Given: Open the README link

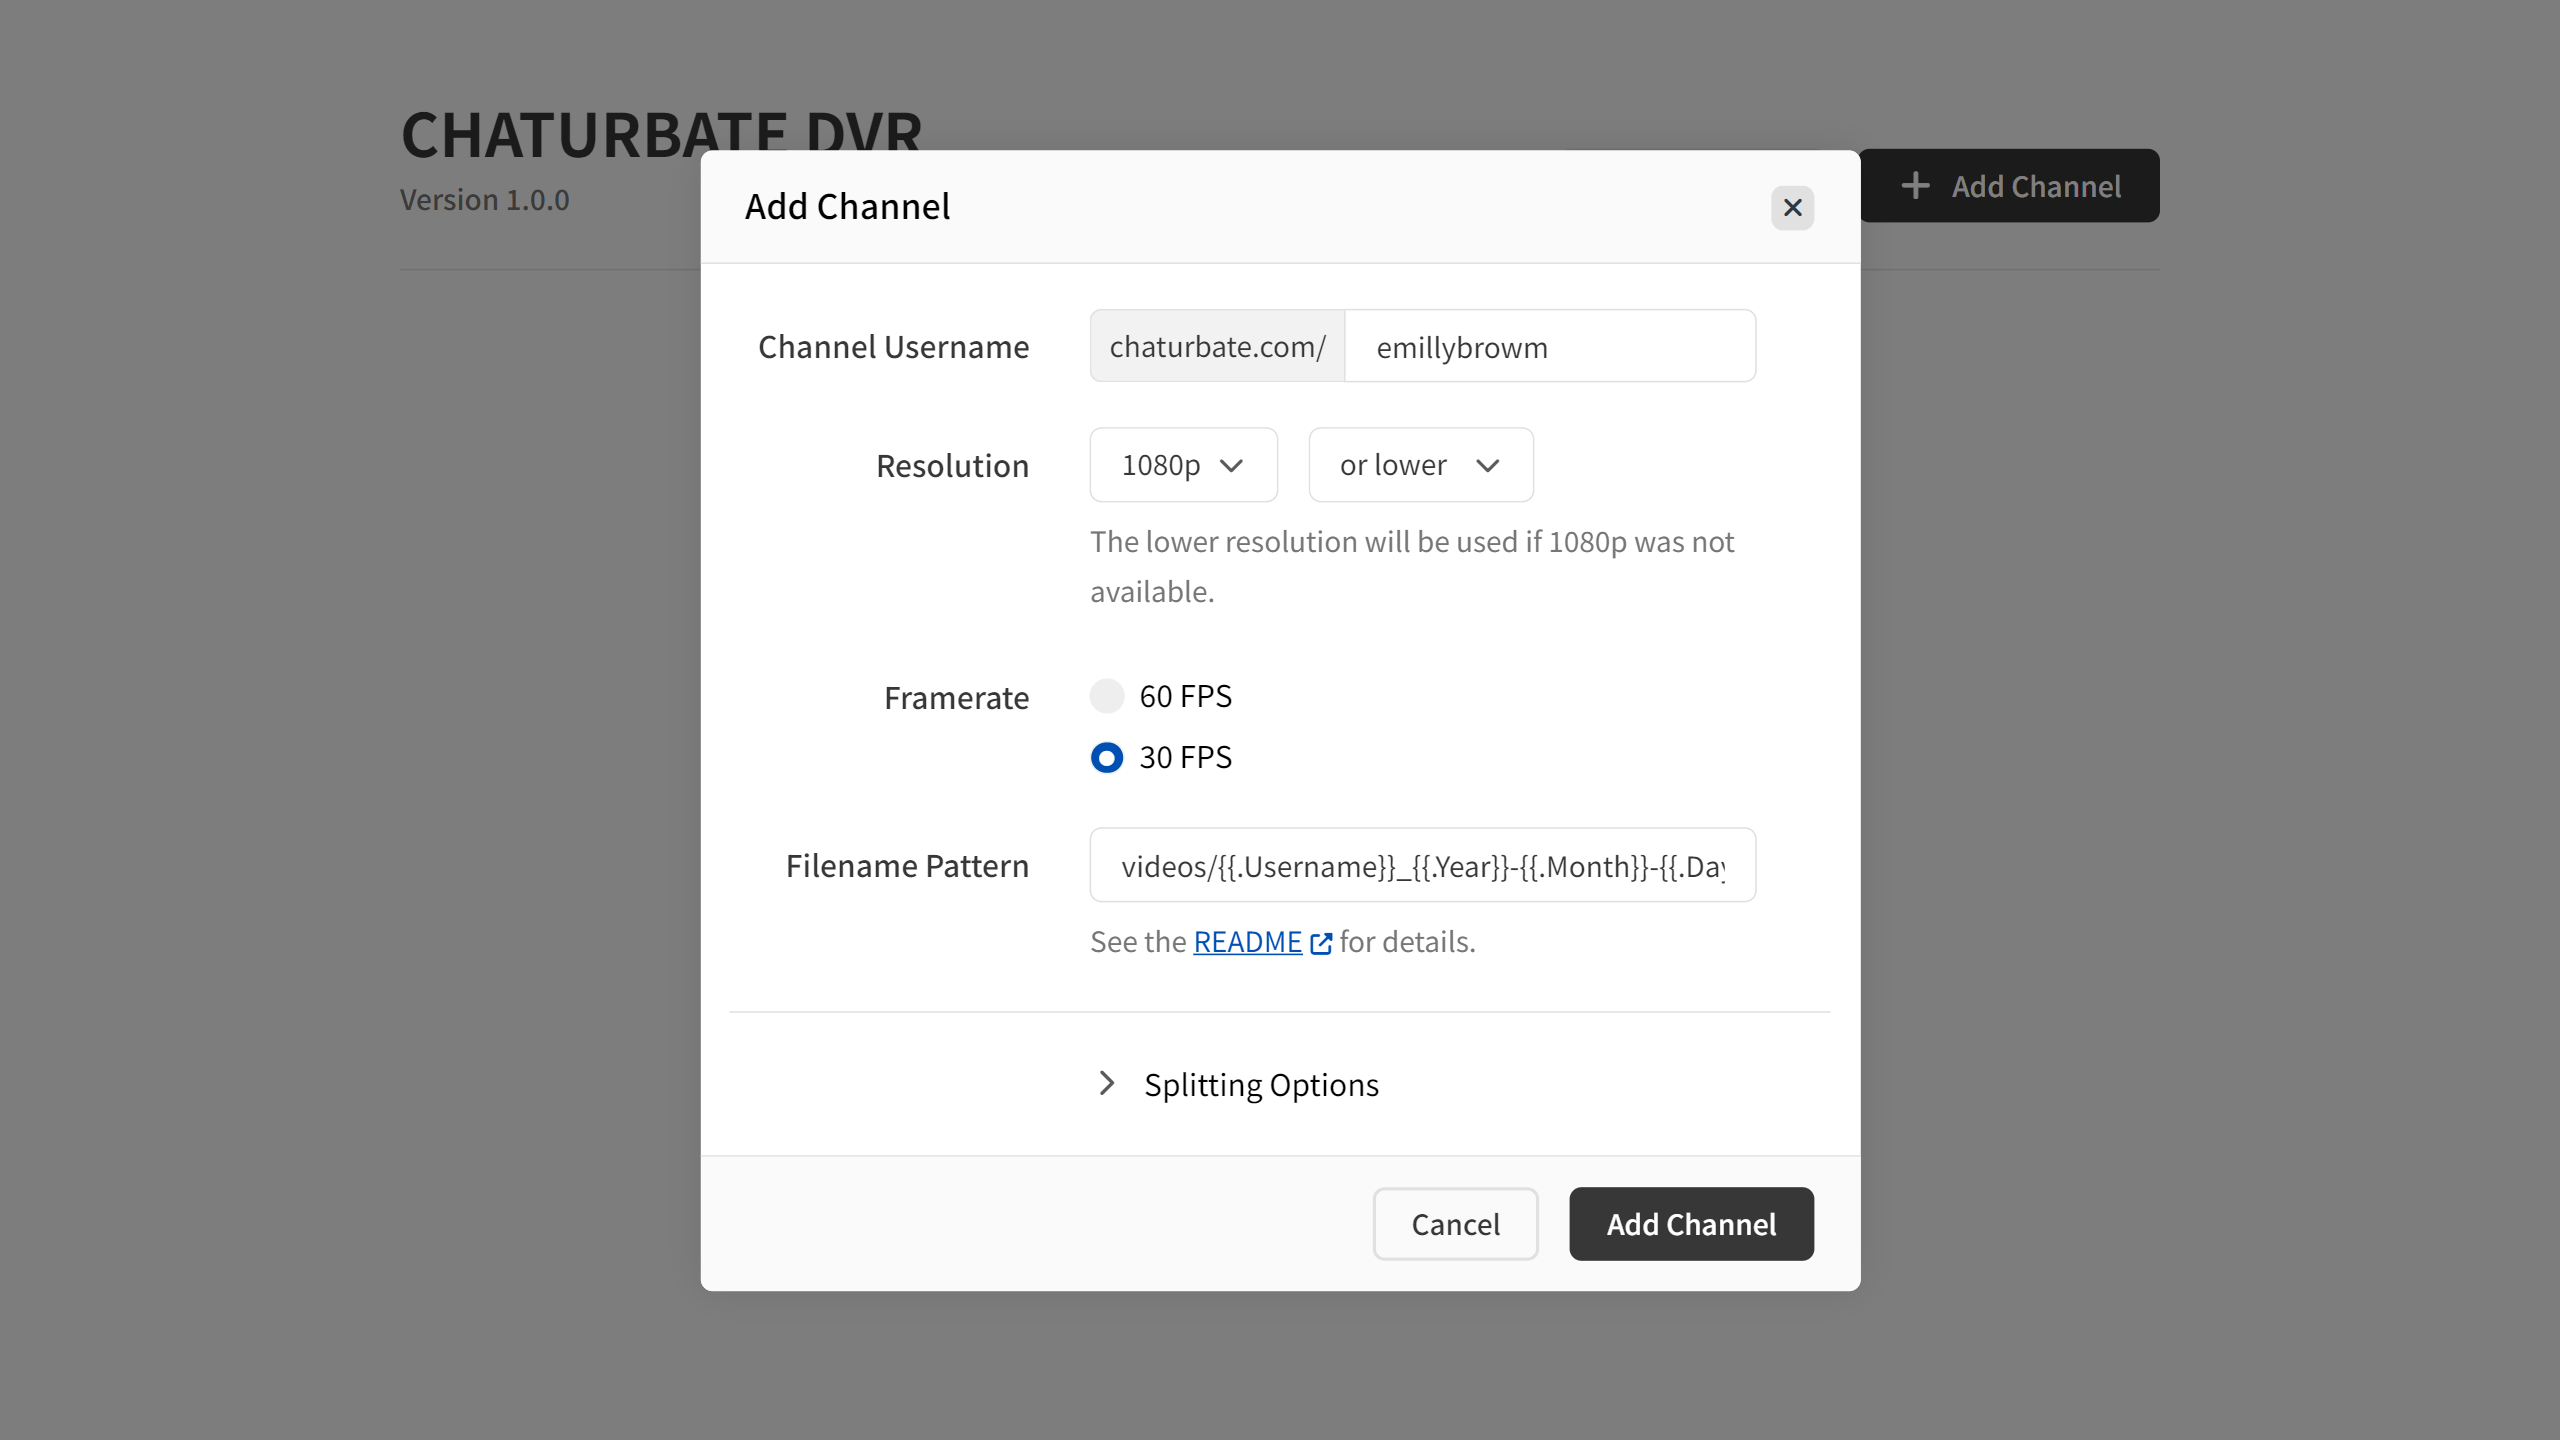Looking at the screenshot, I should pyautogui.click(x=1247, y=942).
